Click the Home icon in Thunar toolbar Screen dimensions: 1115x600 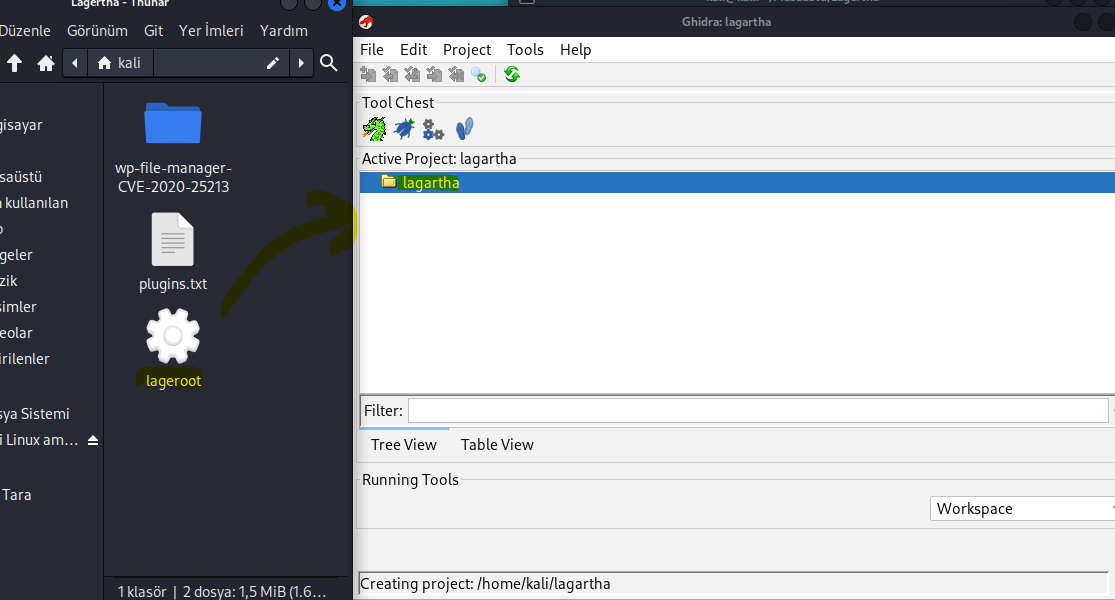pos(46,63)
